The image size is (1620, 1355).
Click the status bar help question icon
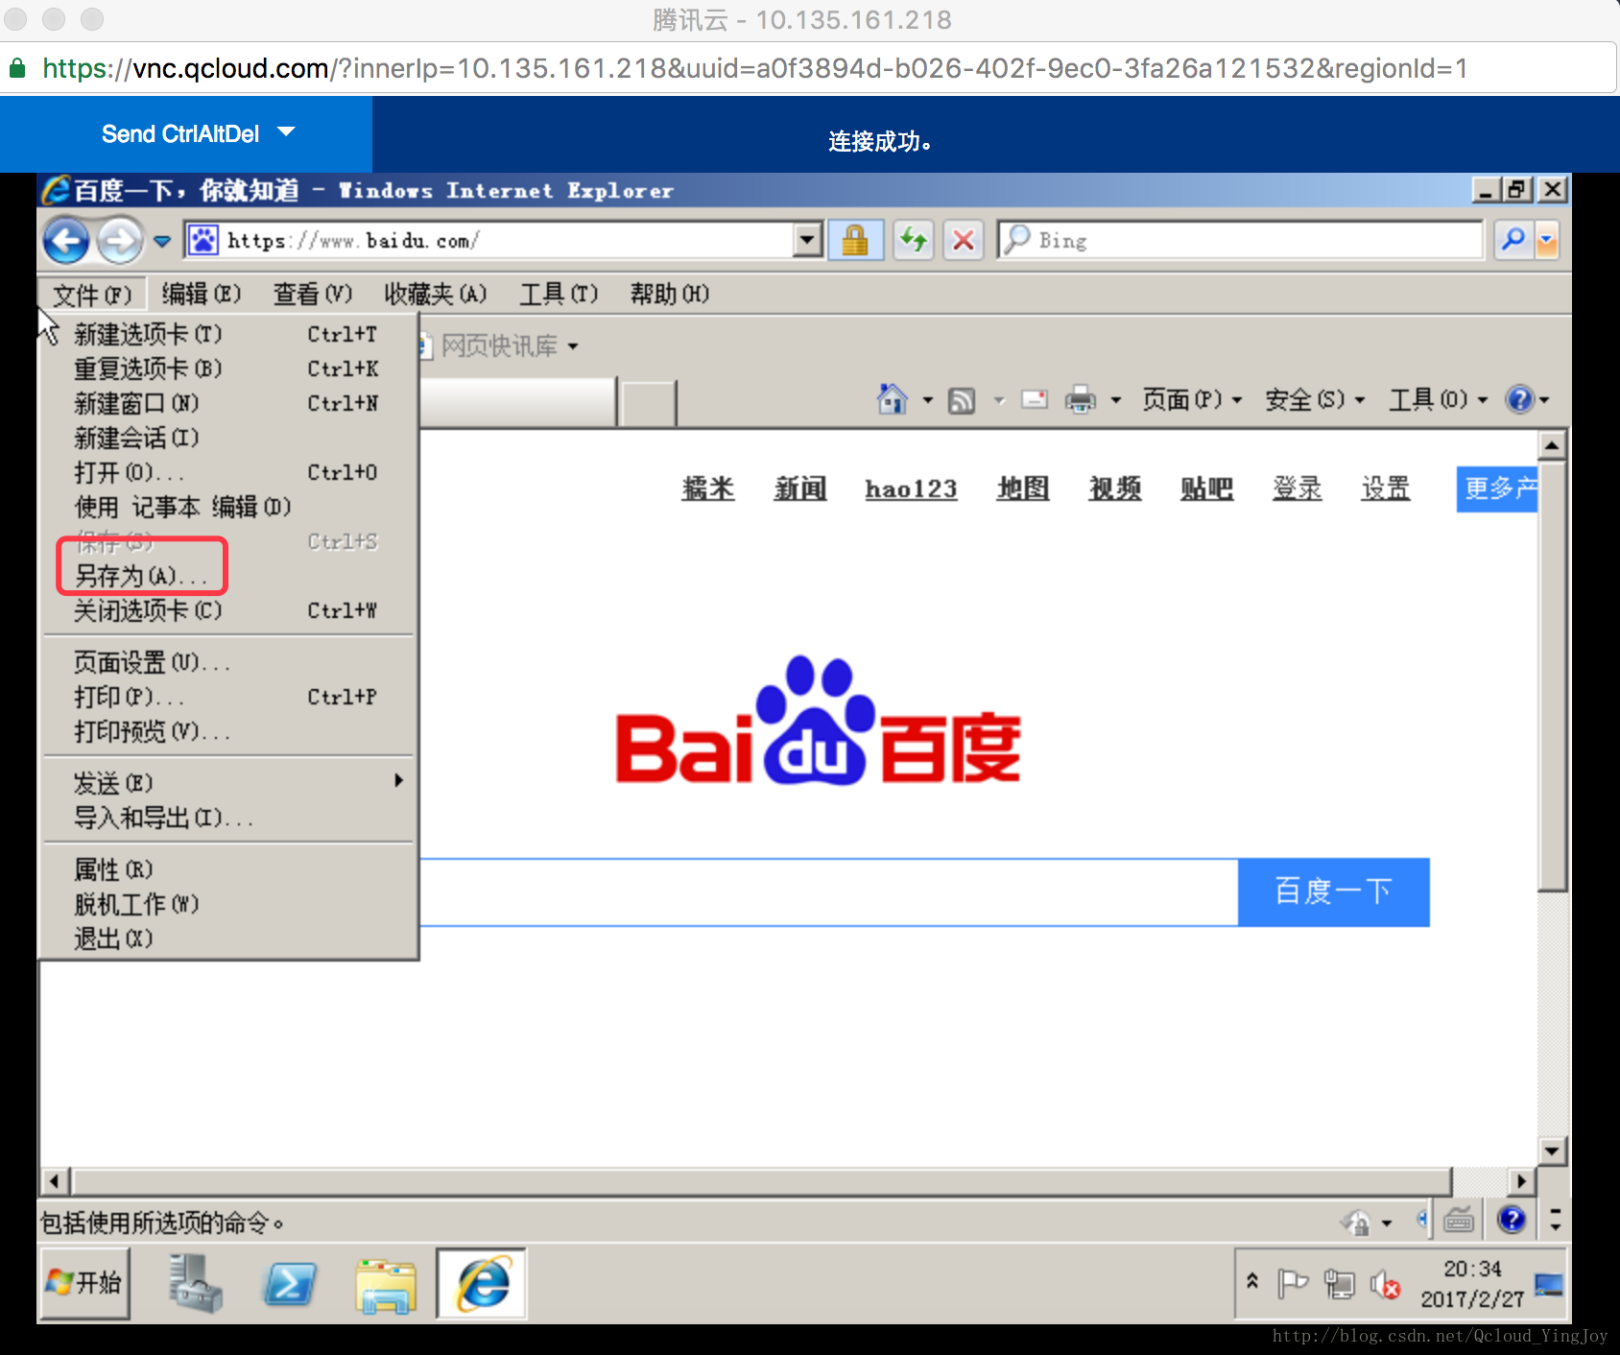coord(1511,1220)
